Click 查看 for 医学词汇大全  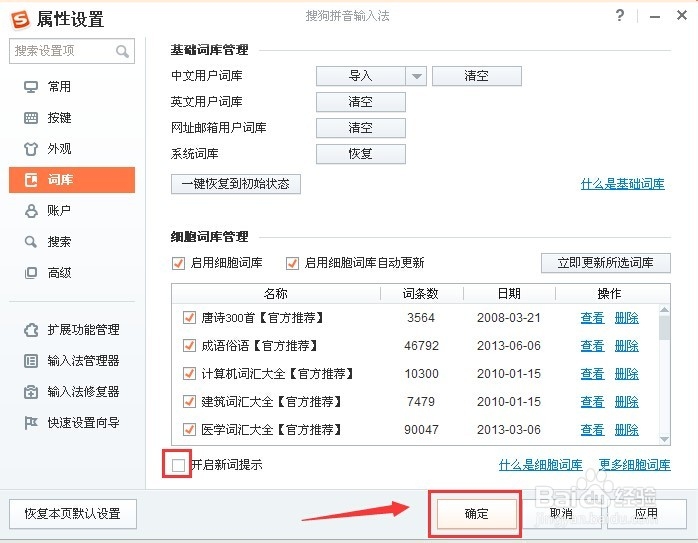tap(592, 430)
